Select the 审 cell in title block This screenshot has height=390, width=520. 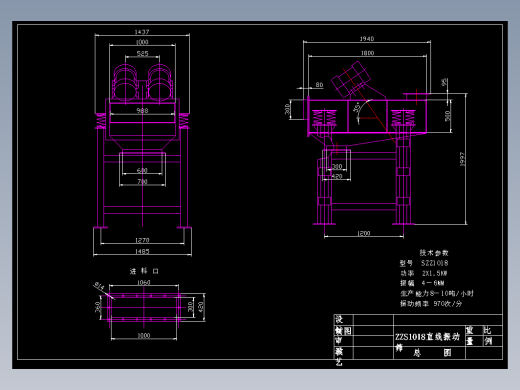pos(339,341)
